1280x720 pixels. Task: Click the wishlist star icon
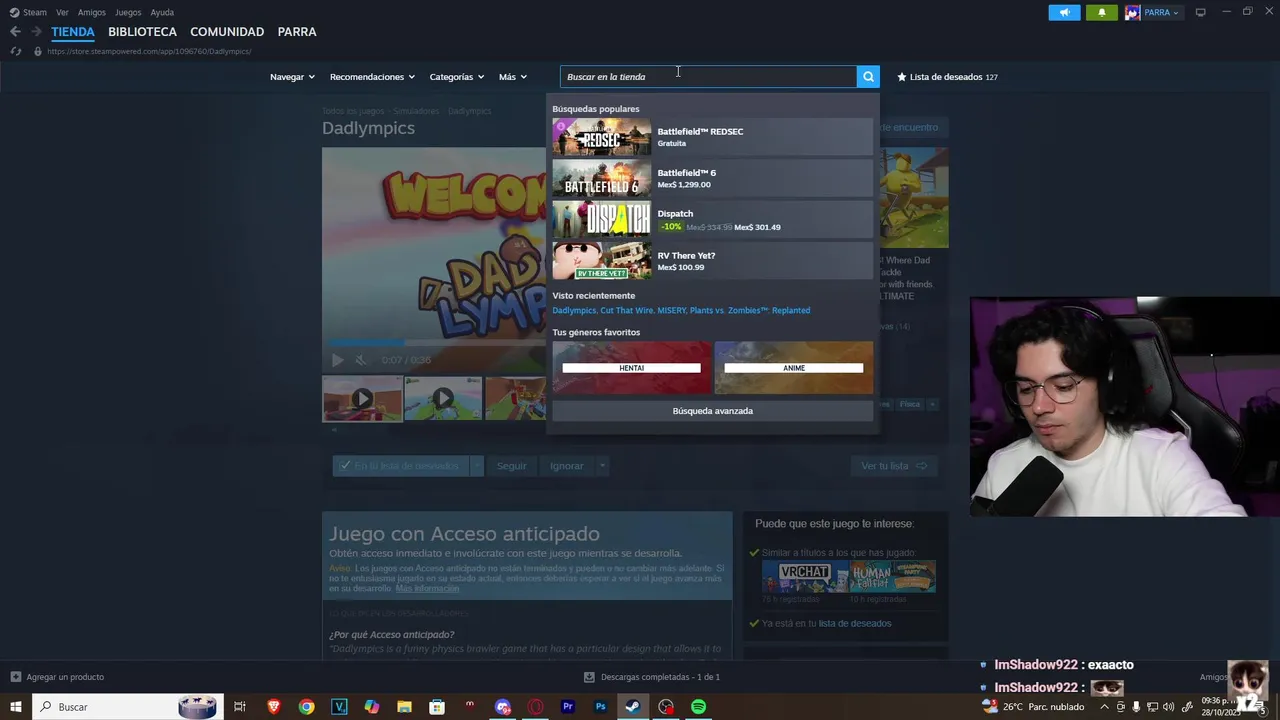click(x=902, y=77)
